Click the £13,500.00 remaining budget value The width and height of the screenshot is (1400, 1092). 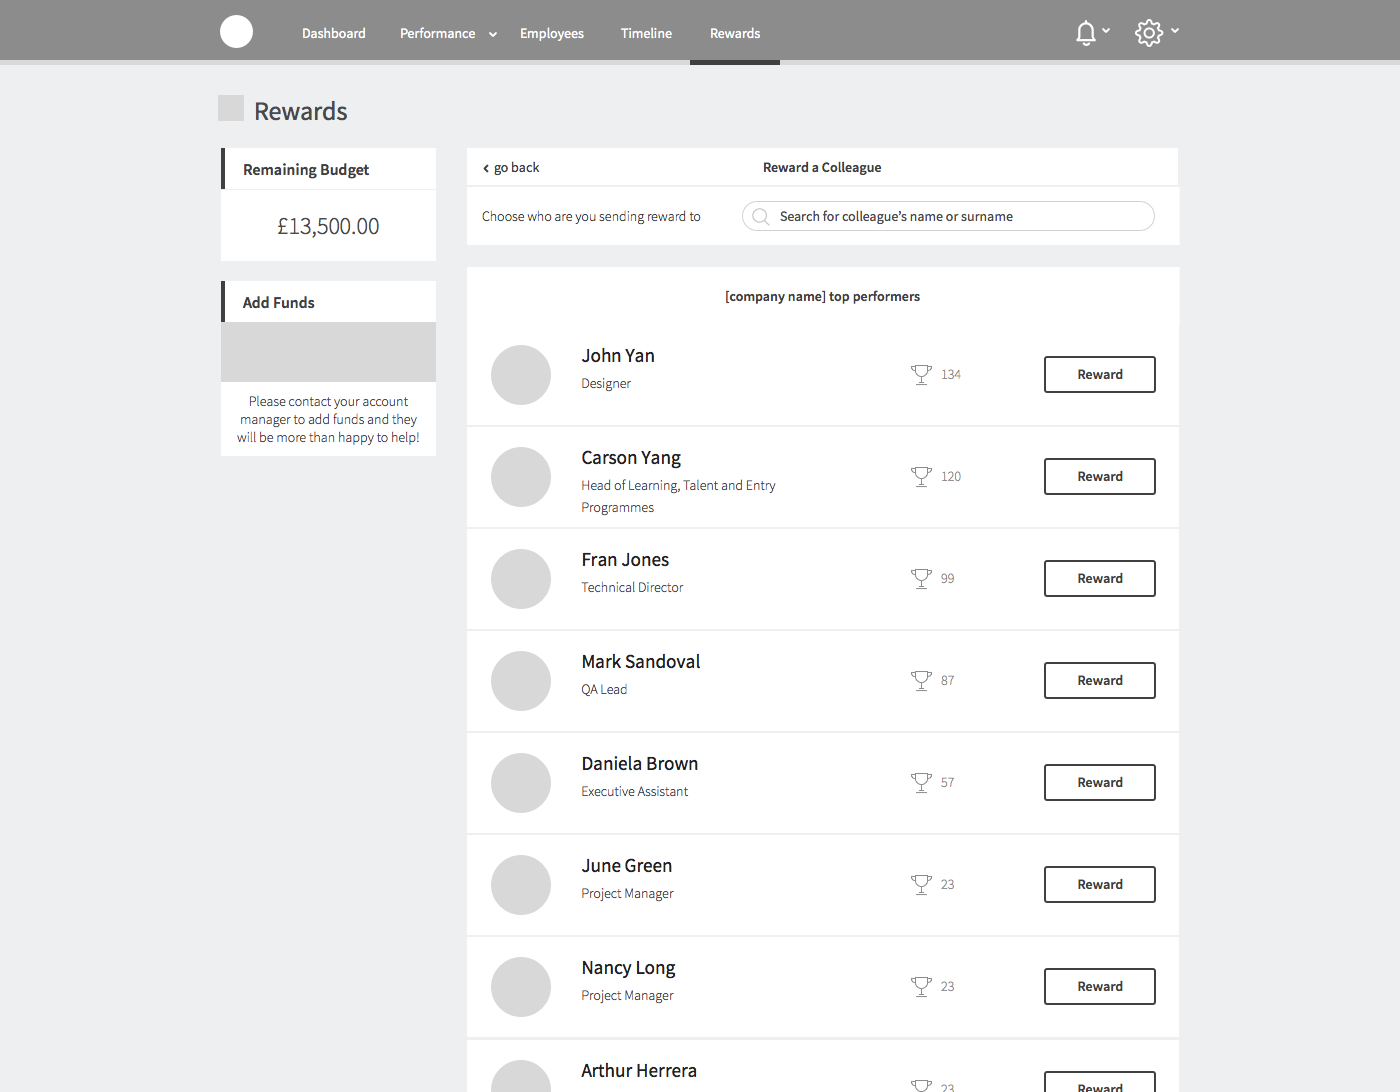(x=328, y=227)
